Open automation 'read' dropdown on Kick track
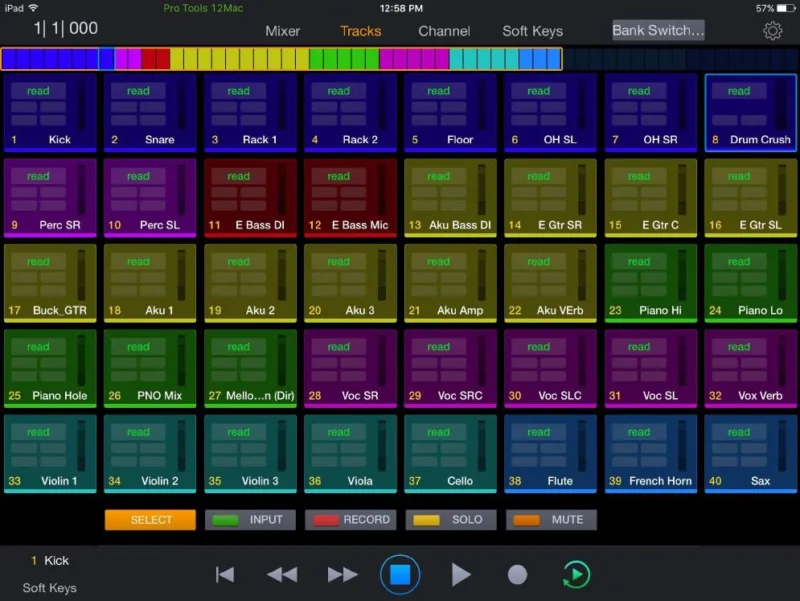This screenshot has width=800, height=601. point(38,91)
